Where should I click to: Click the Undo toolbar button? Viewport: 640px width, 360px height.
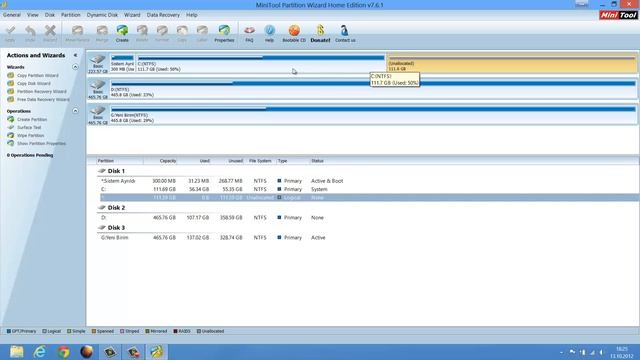coord(30,33)
